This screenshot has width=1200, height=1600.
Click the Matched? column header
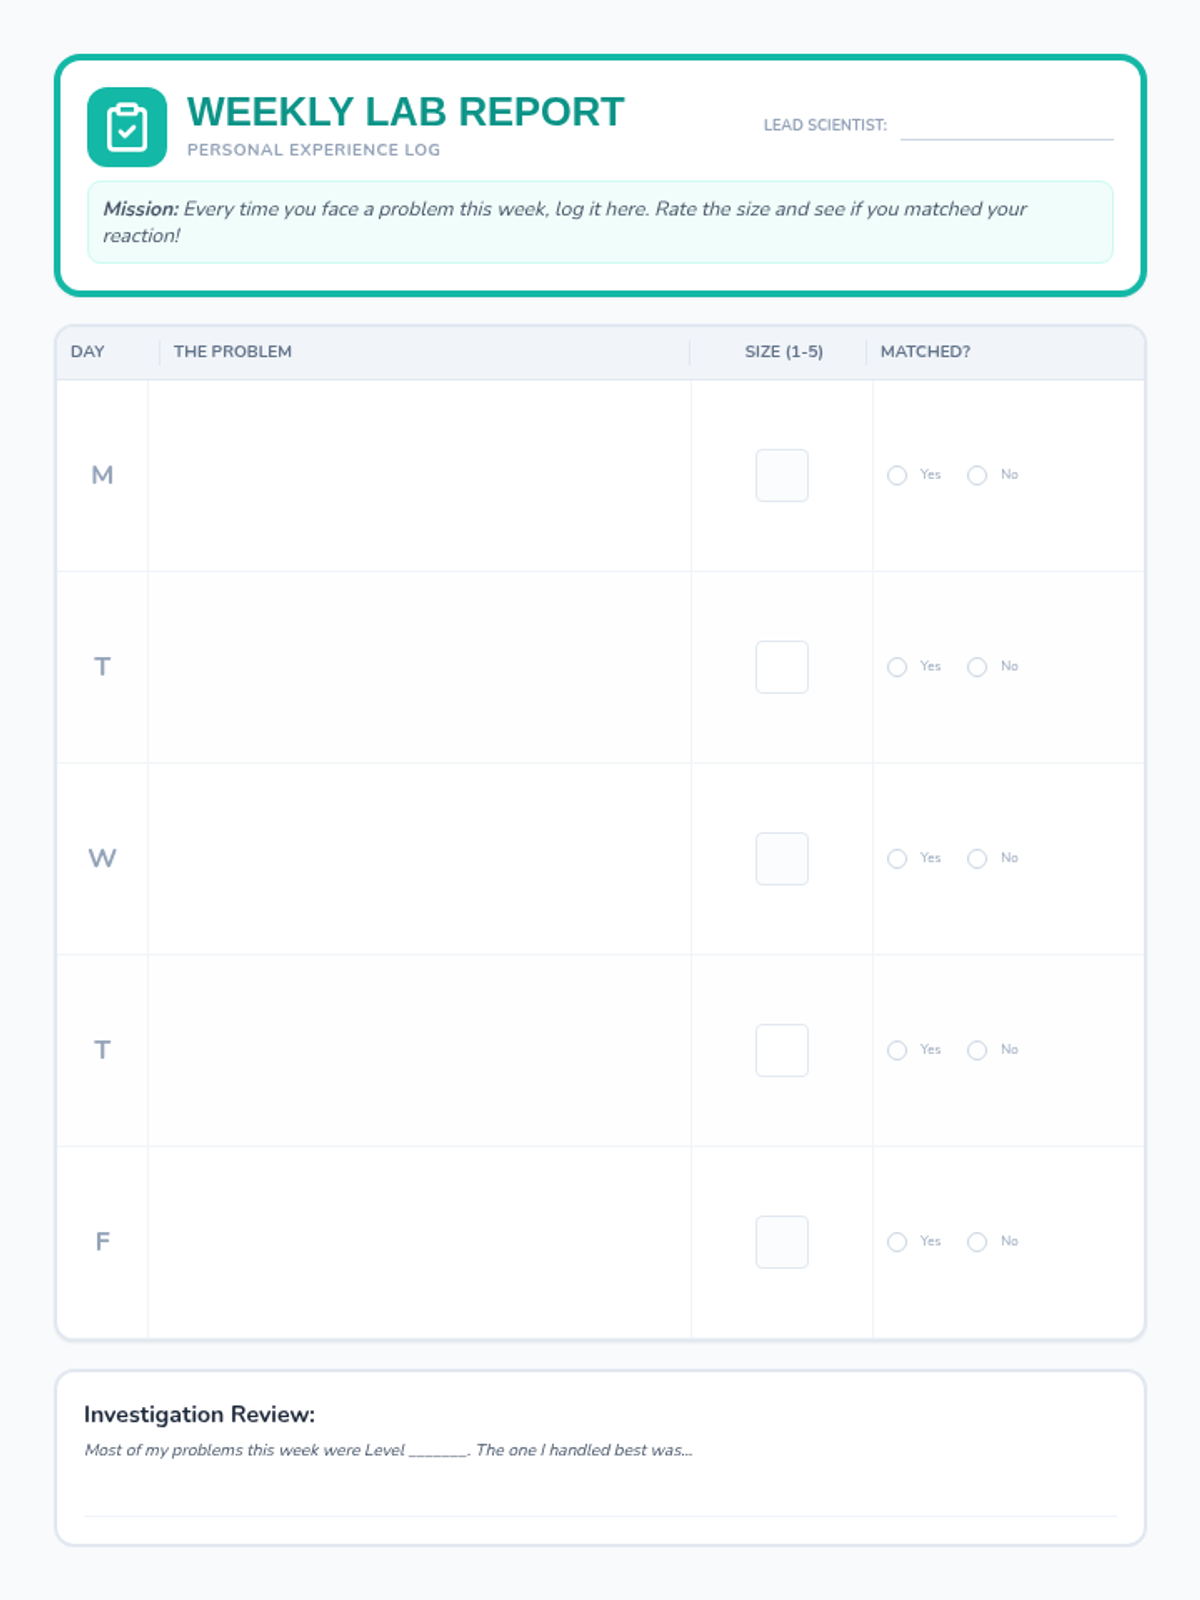point(925,352)
